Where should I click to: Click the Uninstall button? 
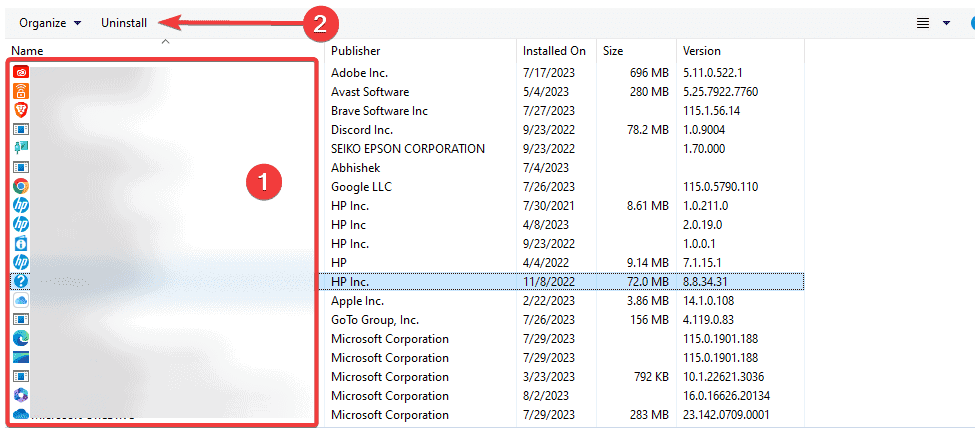[x=124, y=23]
